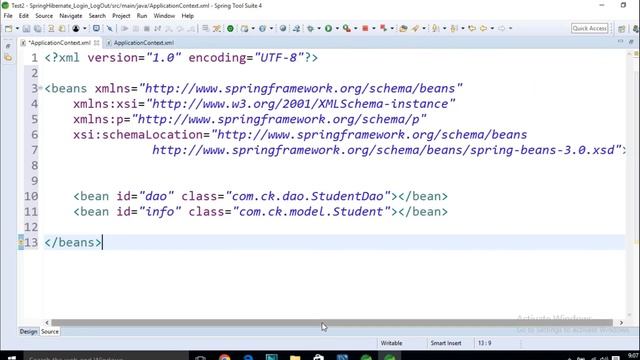The image size is (640, 360).
Task: Click inside the Quick Access field
Action: click(589, 28)
